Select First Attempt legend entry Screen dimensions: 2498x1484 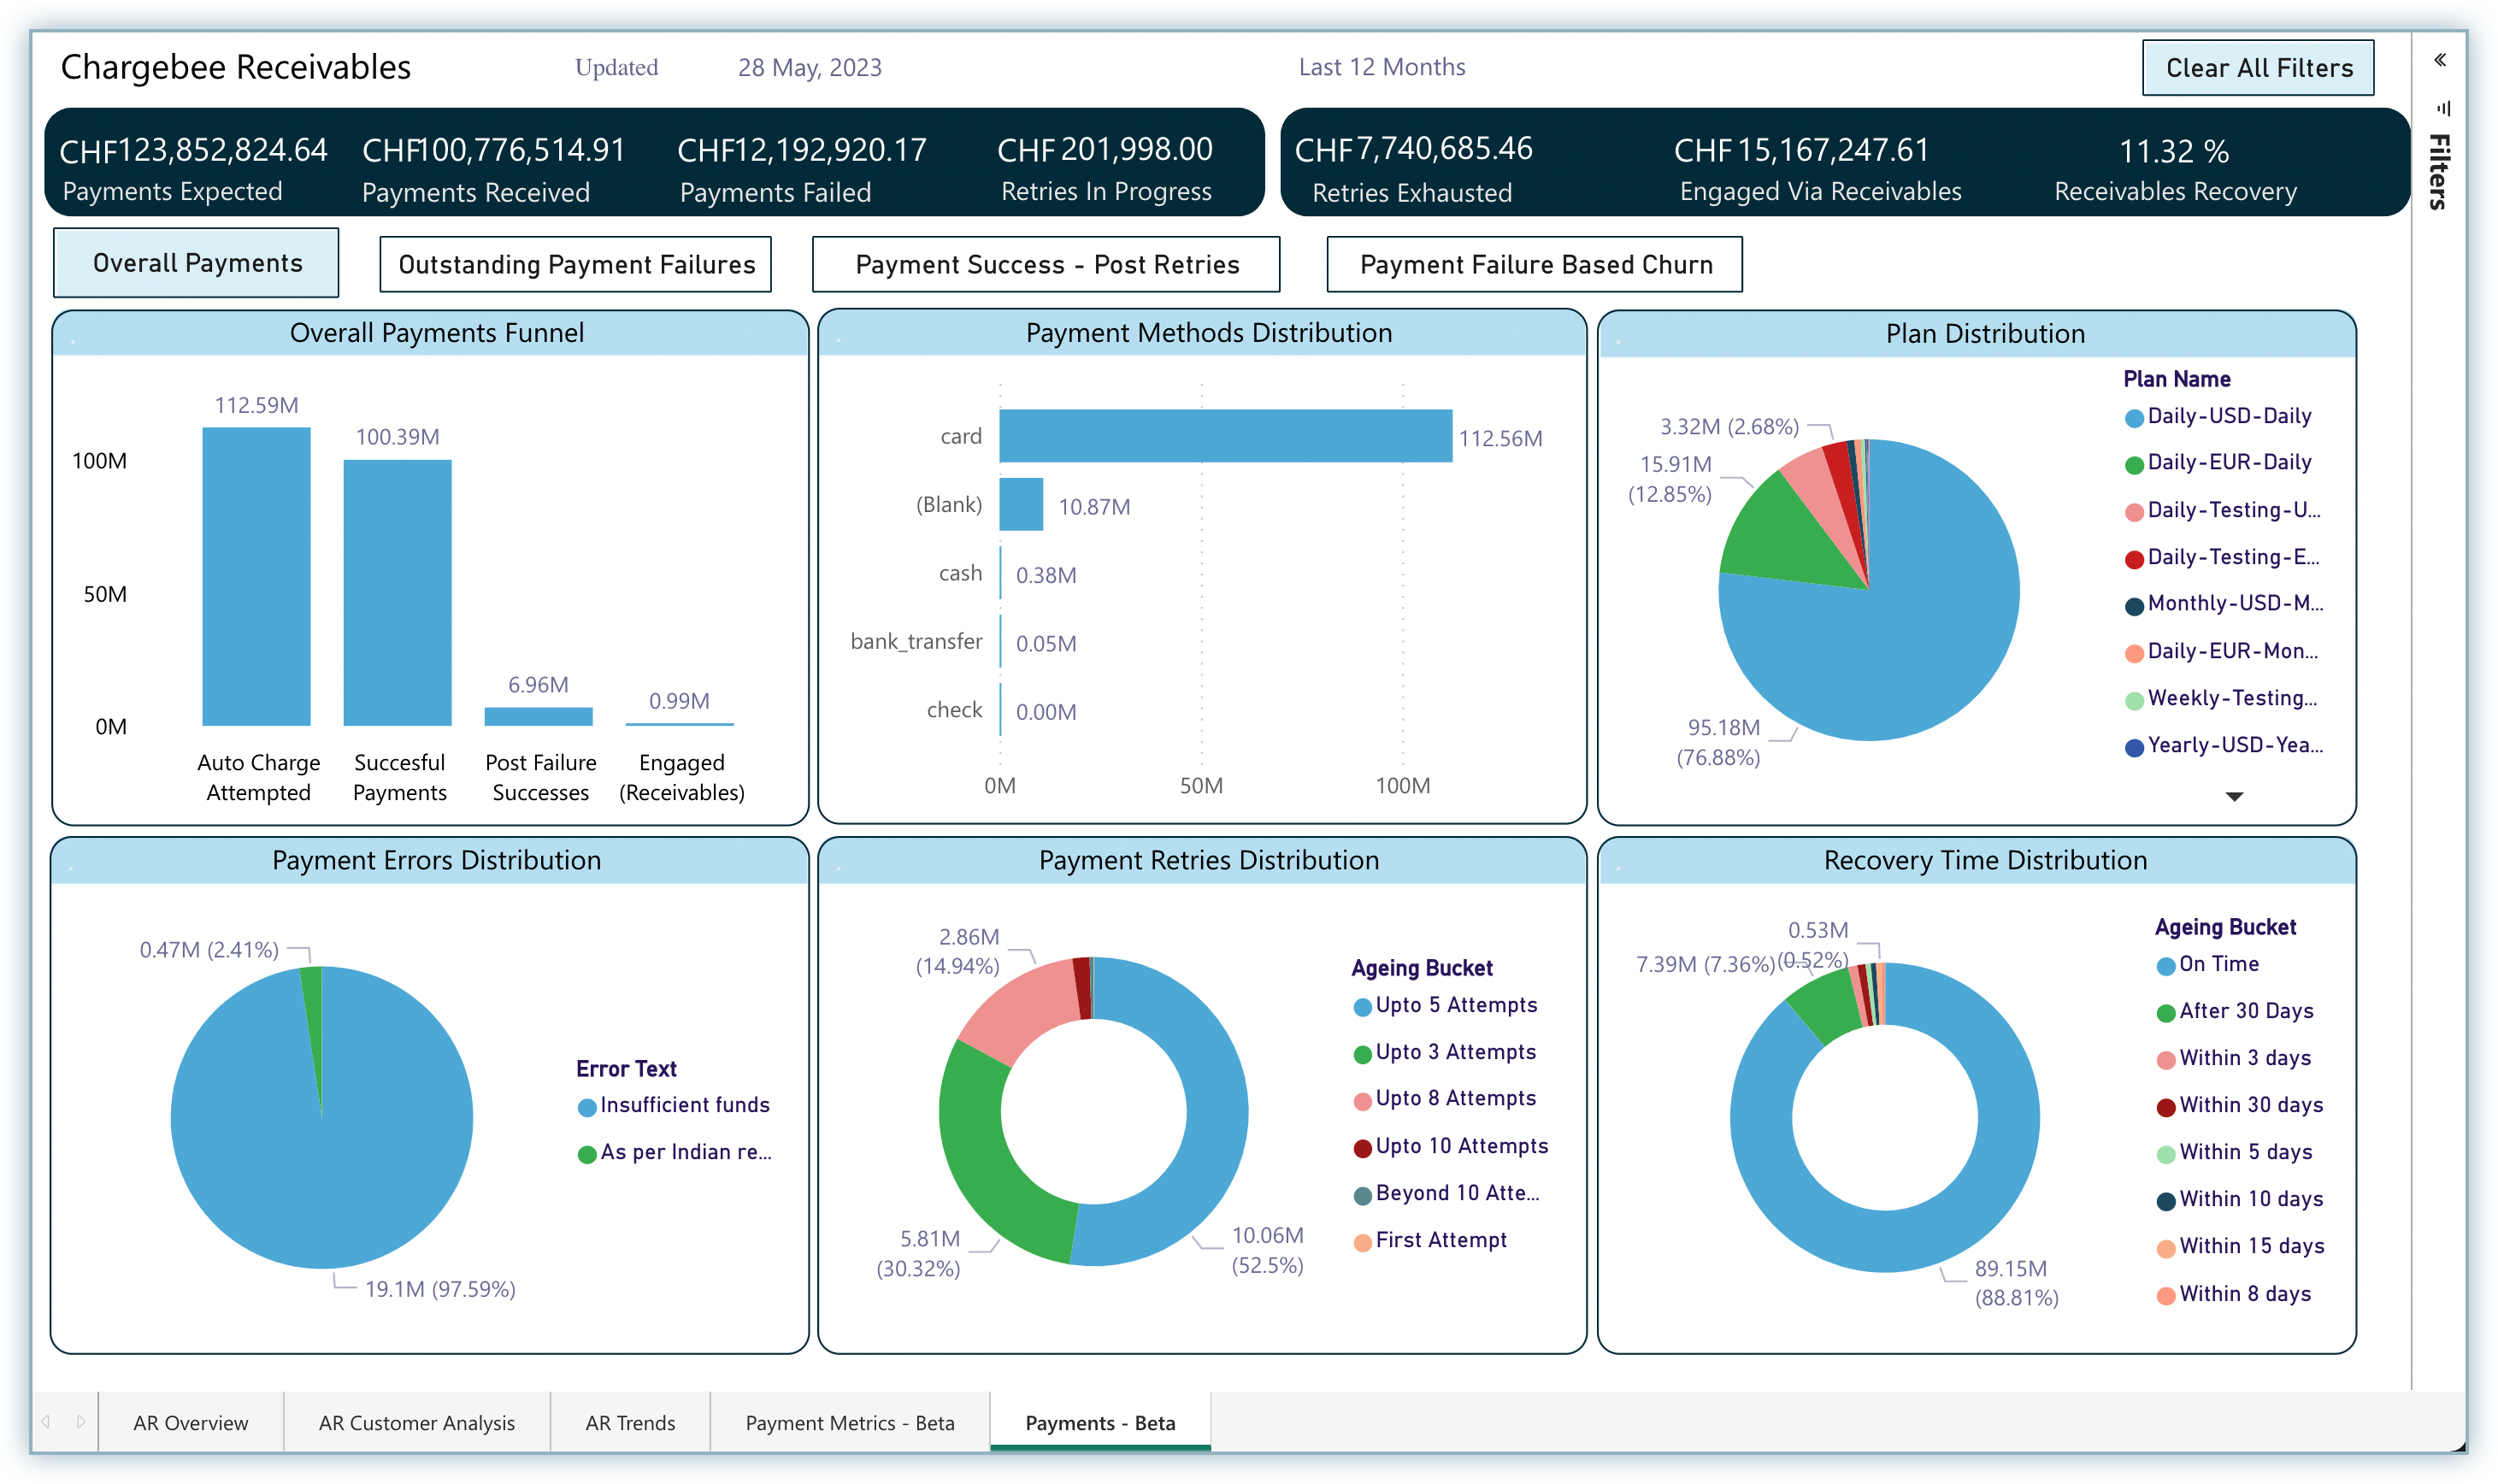[x=1429, y=1240]
